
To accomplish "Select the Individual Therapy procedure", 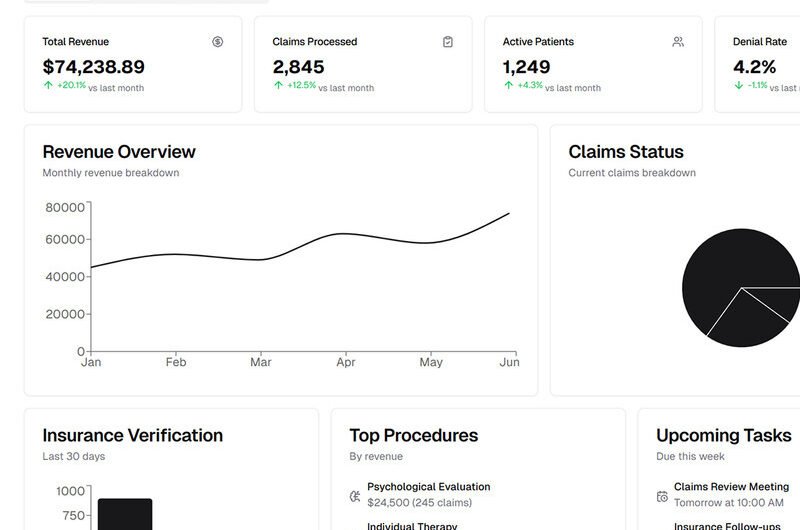I will coord(412,526).
